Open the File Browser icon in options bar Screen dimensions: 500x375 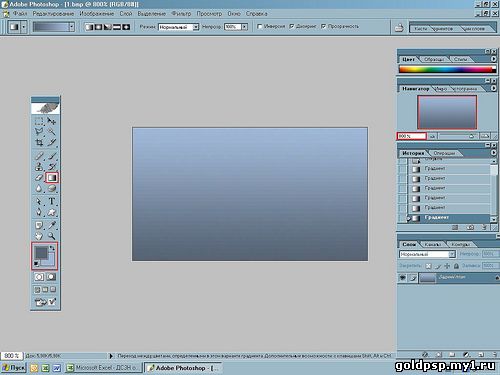[x=399, y=27]
